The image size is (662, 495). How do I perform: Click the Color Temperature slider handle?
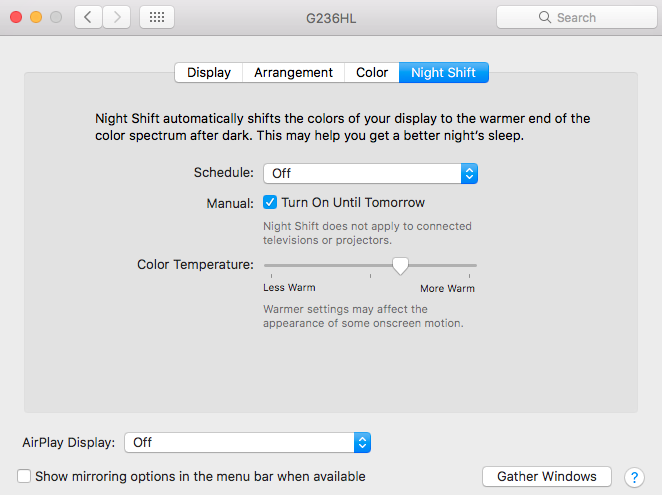point(400,265)
